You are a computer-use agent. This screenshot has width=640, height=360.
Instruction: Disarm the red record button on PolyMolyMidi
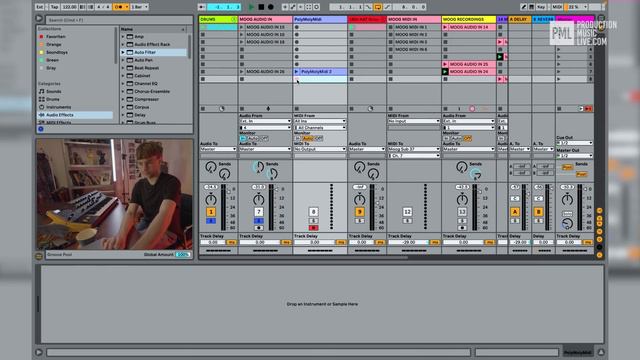coord(313,228)
